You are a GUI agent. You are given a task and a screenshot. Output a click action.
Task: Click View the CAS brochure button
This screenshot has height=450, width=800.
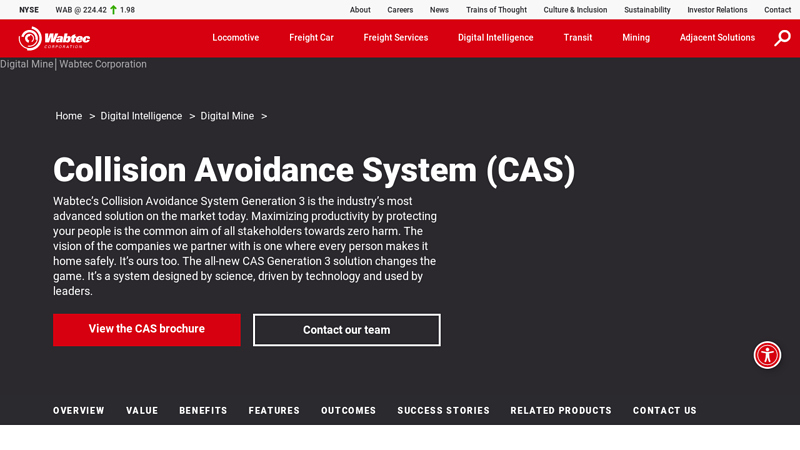(x=146, y=330)
